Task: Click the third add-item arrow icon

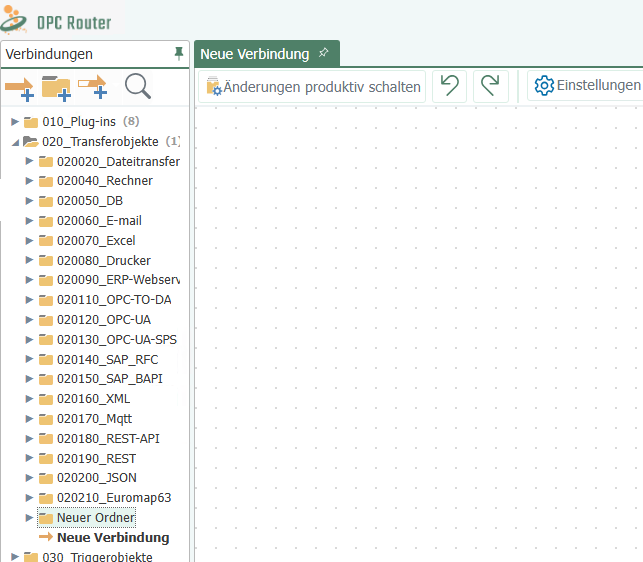Action: tap(93, 88)
